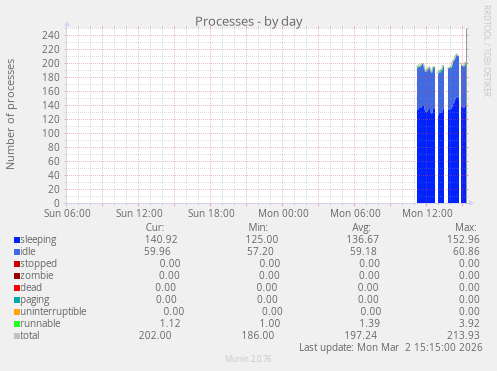This screenshot has height=371, width=497.
Task: Click the uninterruptible legend color swatch
Action: [17, 312]
